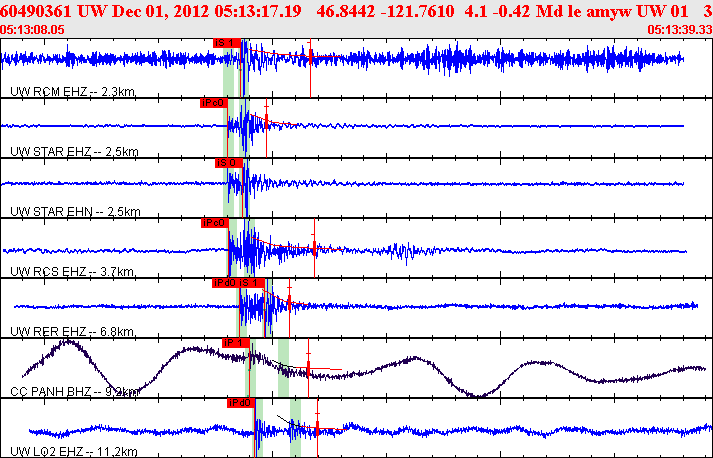713x458 pixels.
Task: Click the iS 1 pick flag on RCM trace
Action: tap(226, 43)
